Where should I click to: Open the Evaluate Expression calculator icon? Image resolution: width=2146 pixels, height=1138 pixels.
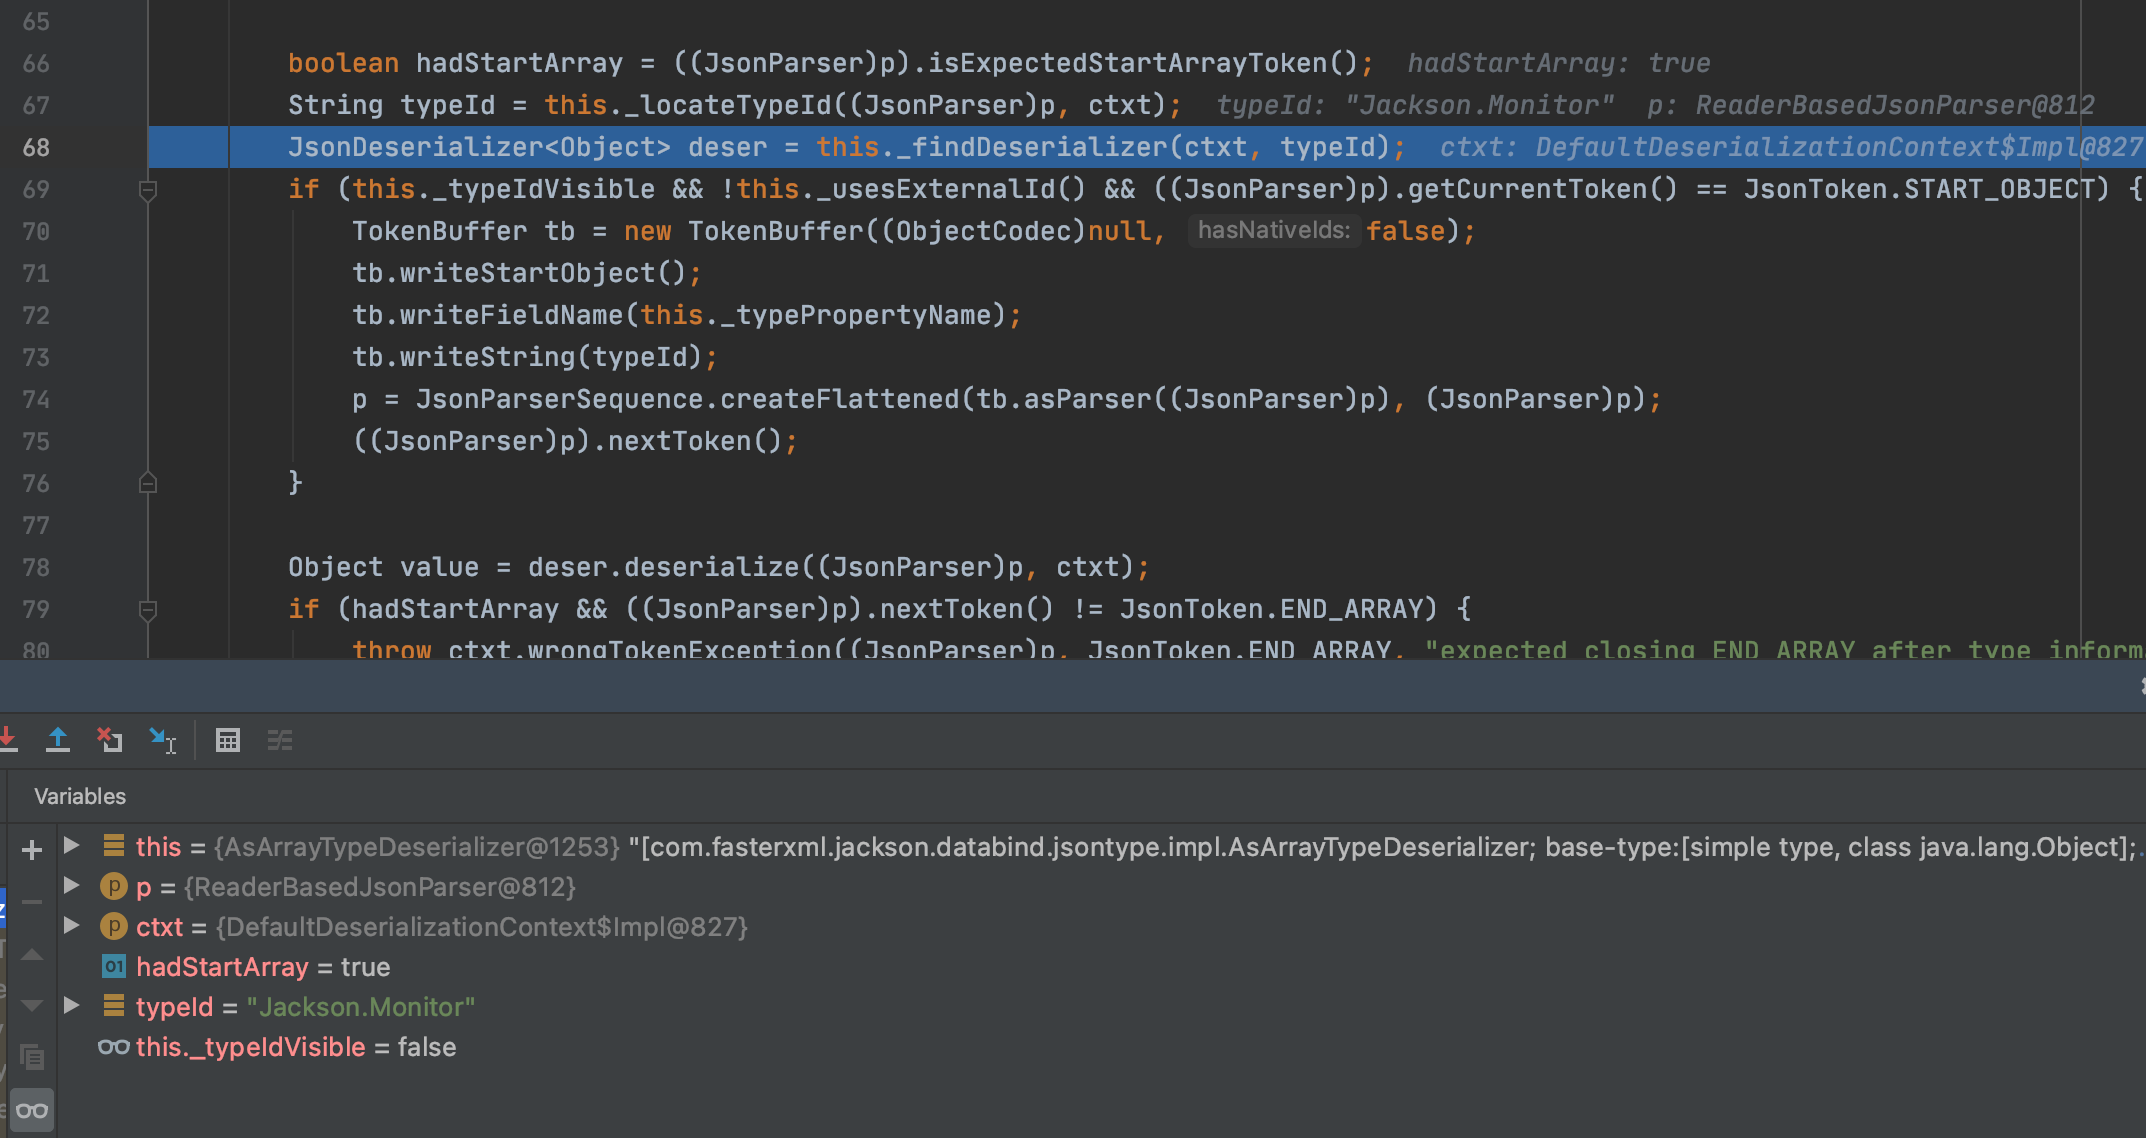228,740
